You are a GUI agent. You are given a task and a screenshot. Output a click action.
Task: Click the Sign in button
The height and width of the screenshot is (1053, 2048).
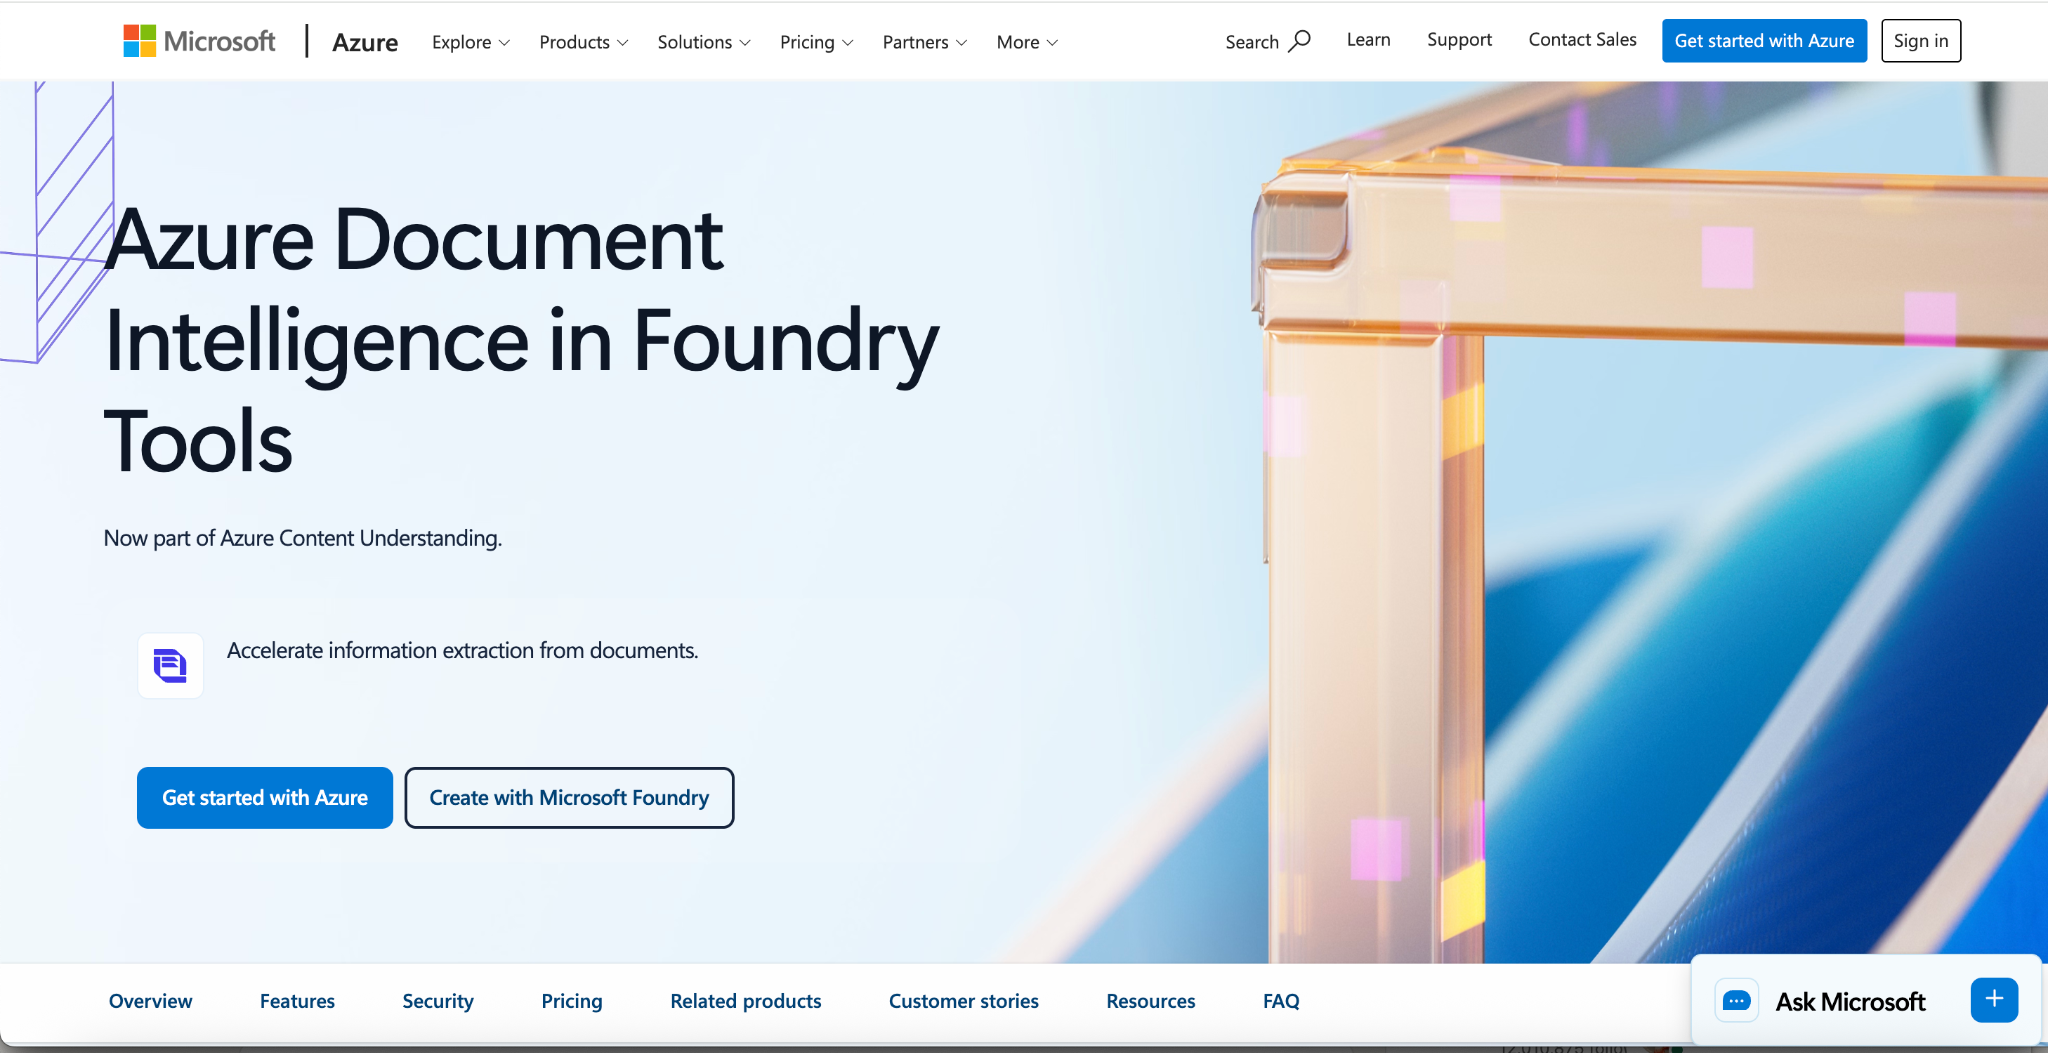1920,41
